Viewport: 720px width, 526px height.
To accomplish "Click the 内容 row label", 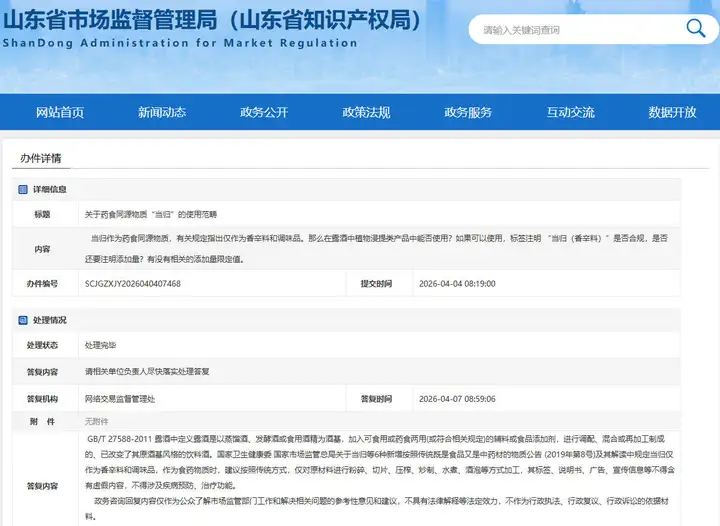I will pyautogui.click(x=42, y=249).
